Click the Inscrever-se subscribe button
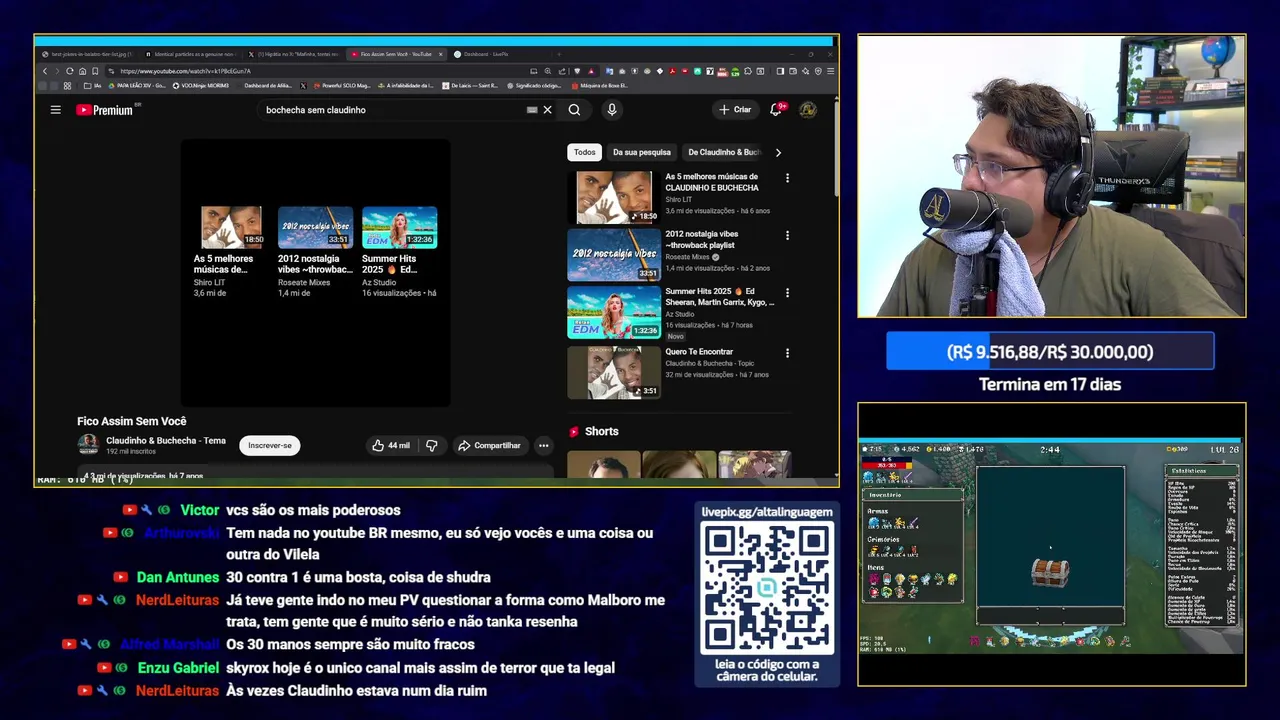The height and width of the screenshot is (720, 1280). (270, 445)
